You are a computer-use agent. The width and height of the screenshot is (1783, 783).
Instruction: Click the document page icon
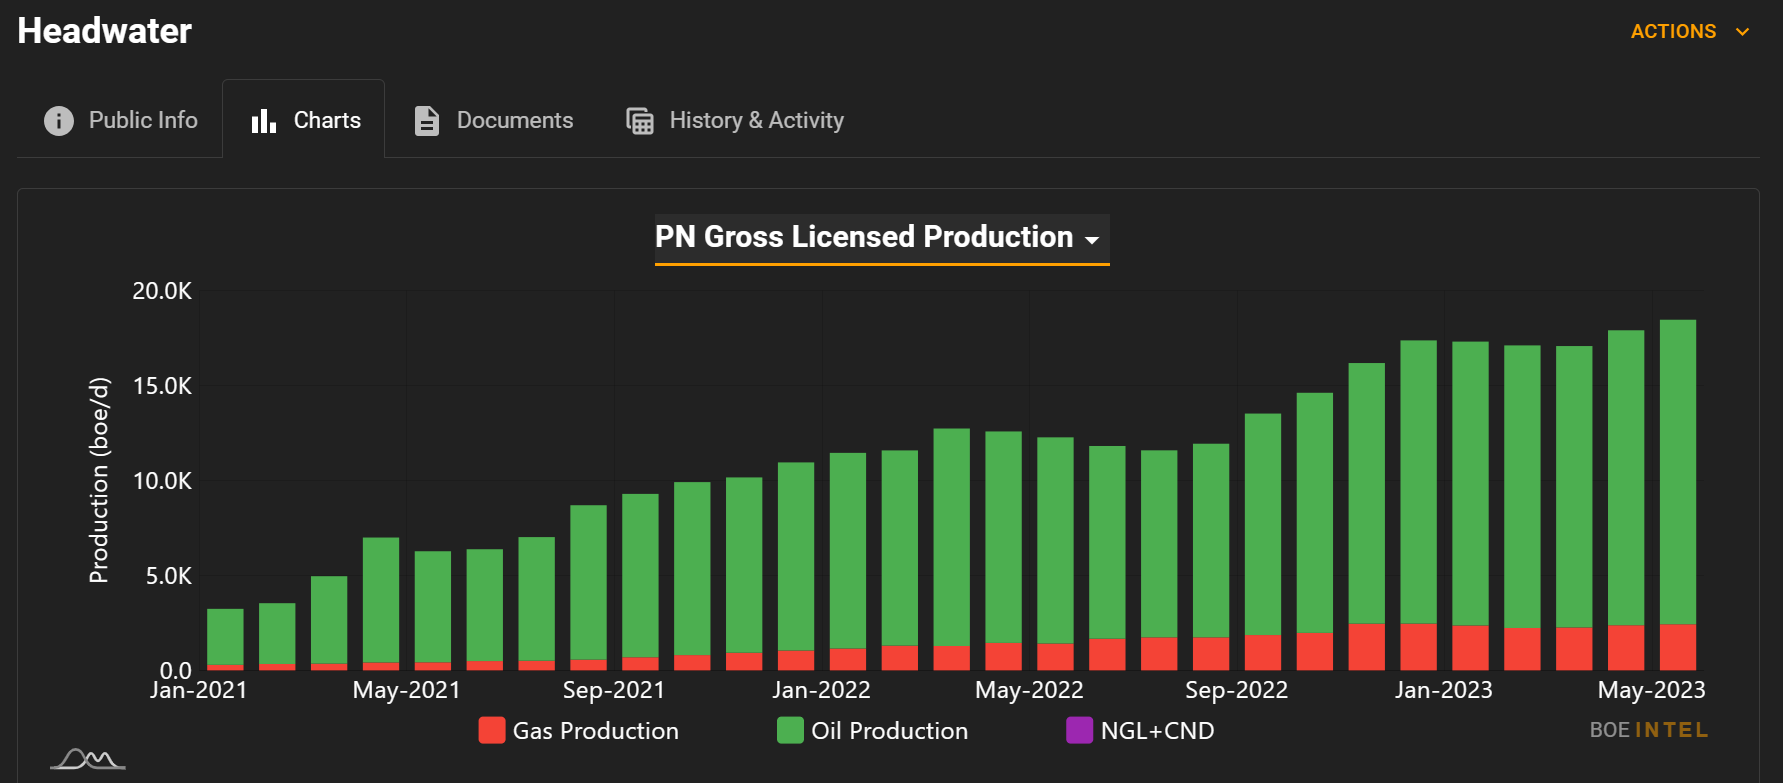point(427,121)
